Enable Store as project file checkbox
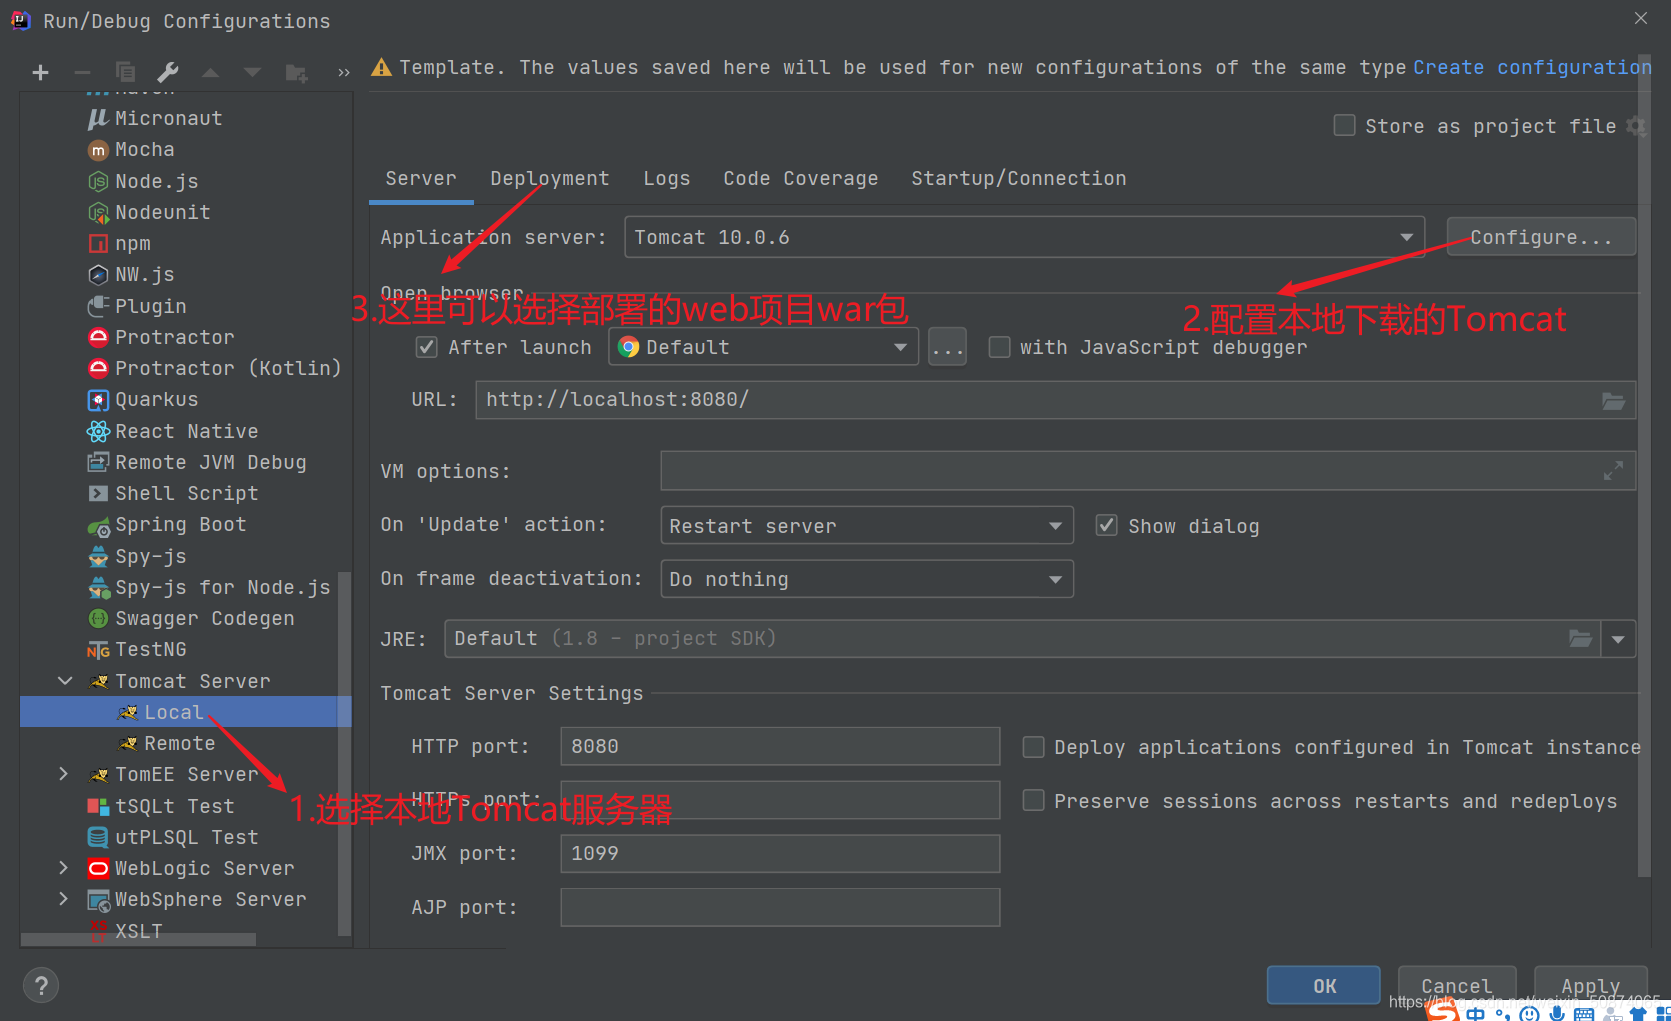Image resolution: width=1671 pixels, height=1021 pixels. pos(1345,125)
